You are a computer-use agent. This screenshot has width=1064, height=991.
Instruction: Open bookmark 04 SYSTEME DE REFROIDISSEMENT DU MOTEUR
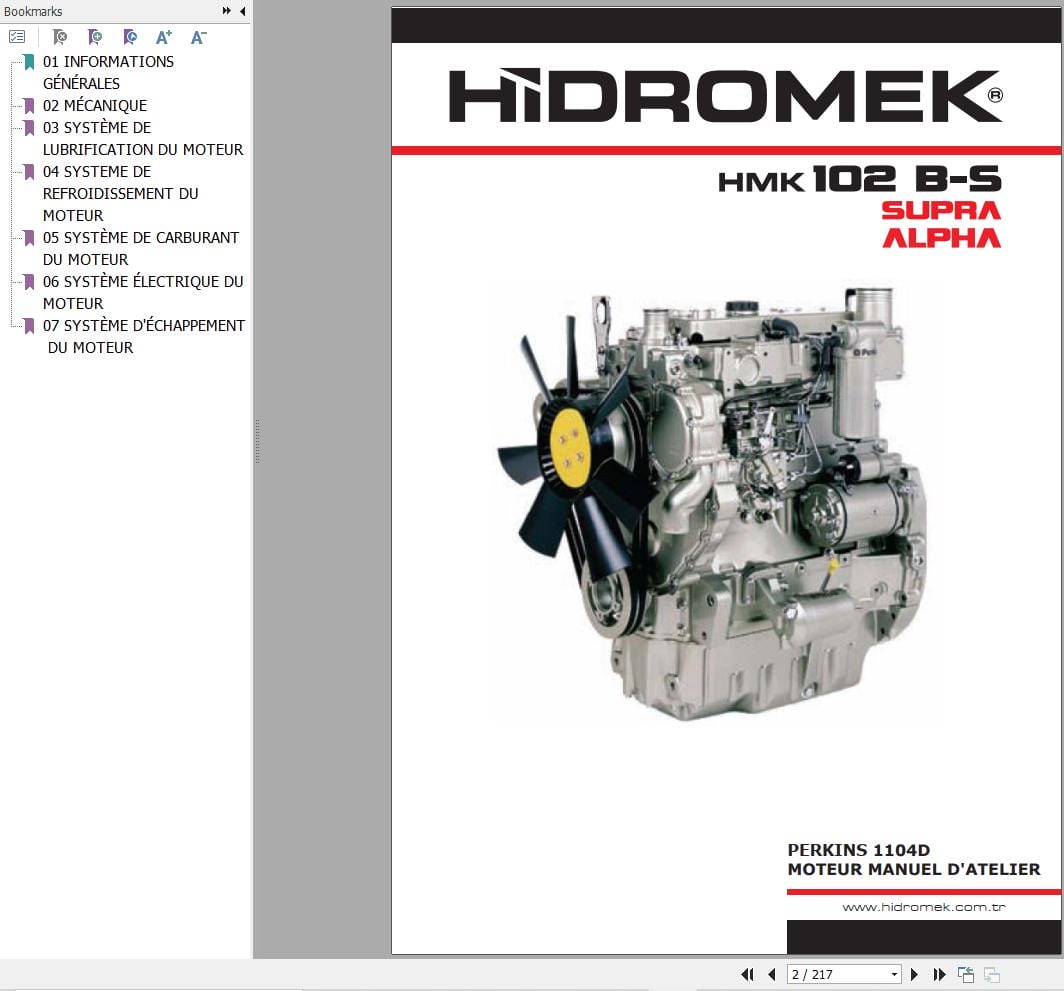(120, 193)
